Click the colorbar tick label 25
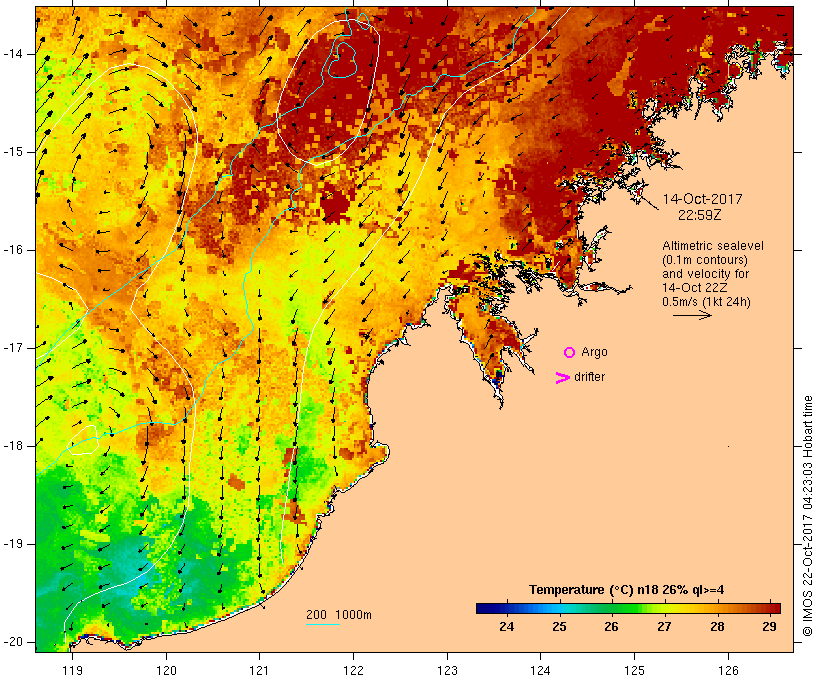Image resolution: width=820 pixels, height=680 pixels. [559, 626]
